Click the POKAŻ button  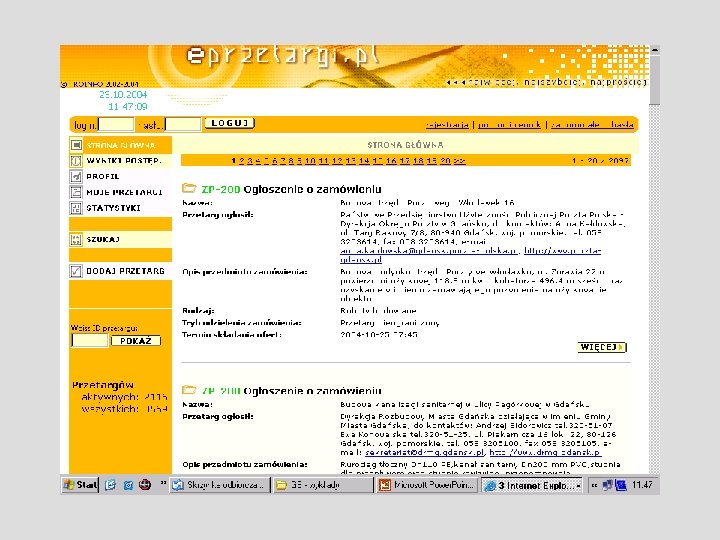[135, 341]
